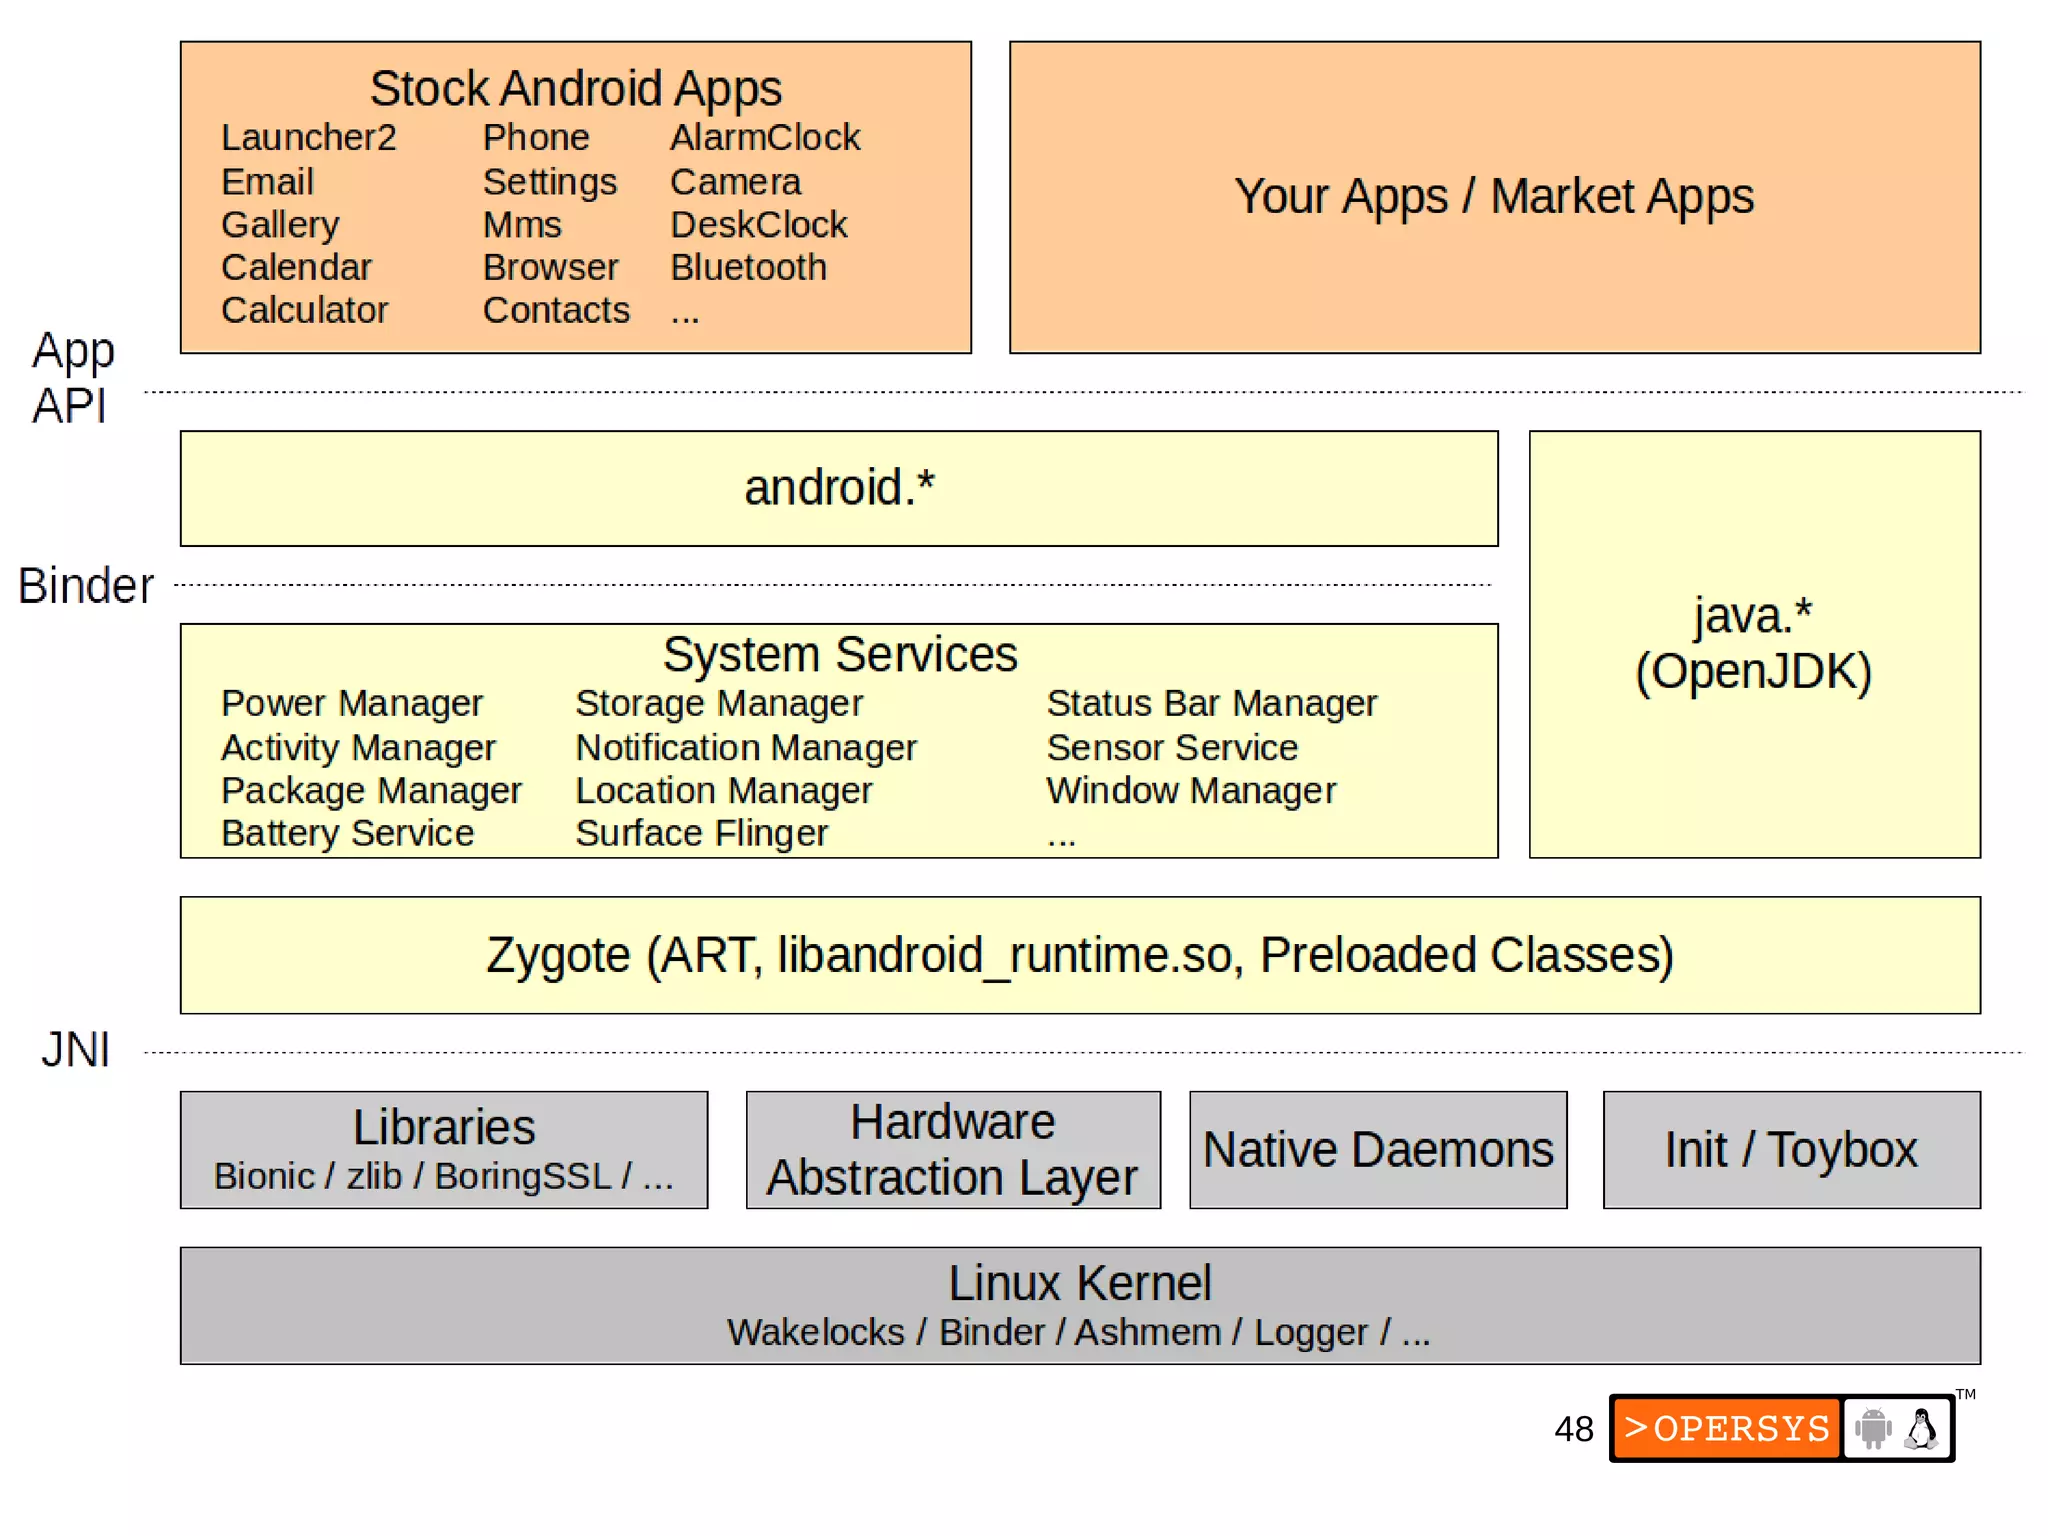Click the slide number 48
Screen dimensions: 2048x1536
tap(1573, 1429)
